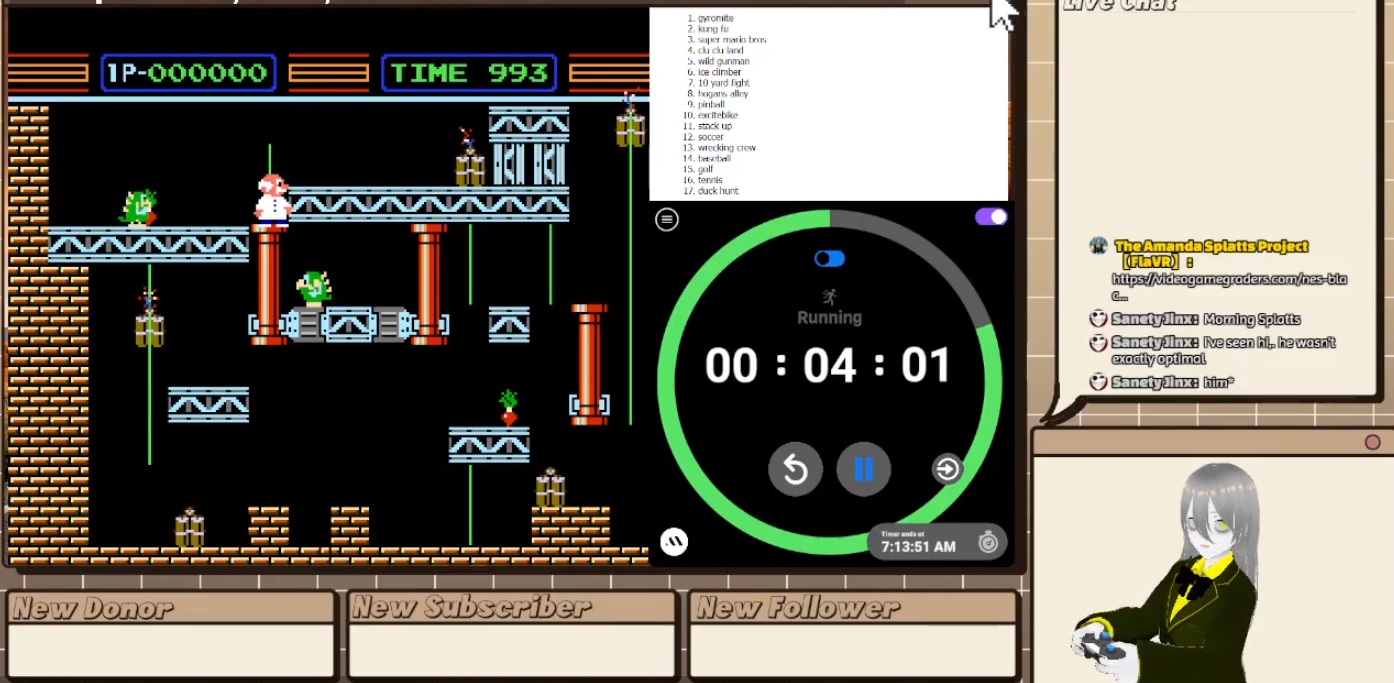Open the timer hamburger menu
Image resolution: width=1394 pixels, height=683 pixels.
[667, 219]
